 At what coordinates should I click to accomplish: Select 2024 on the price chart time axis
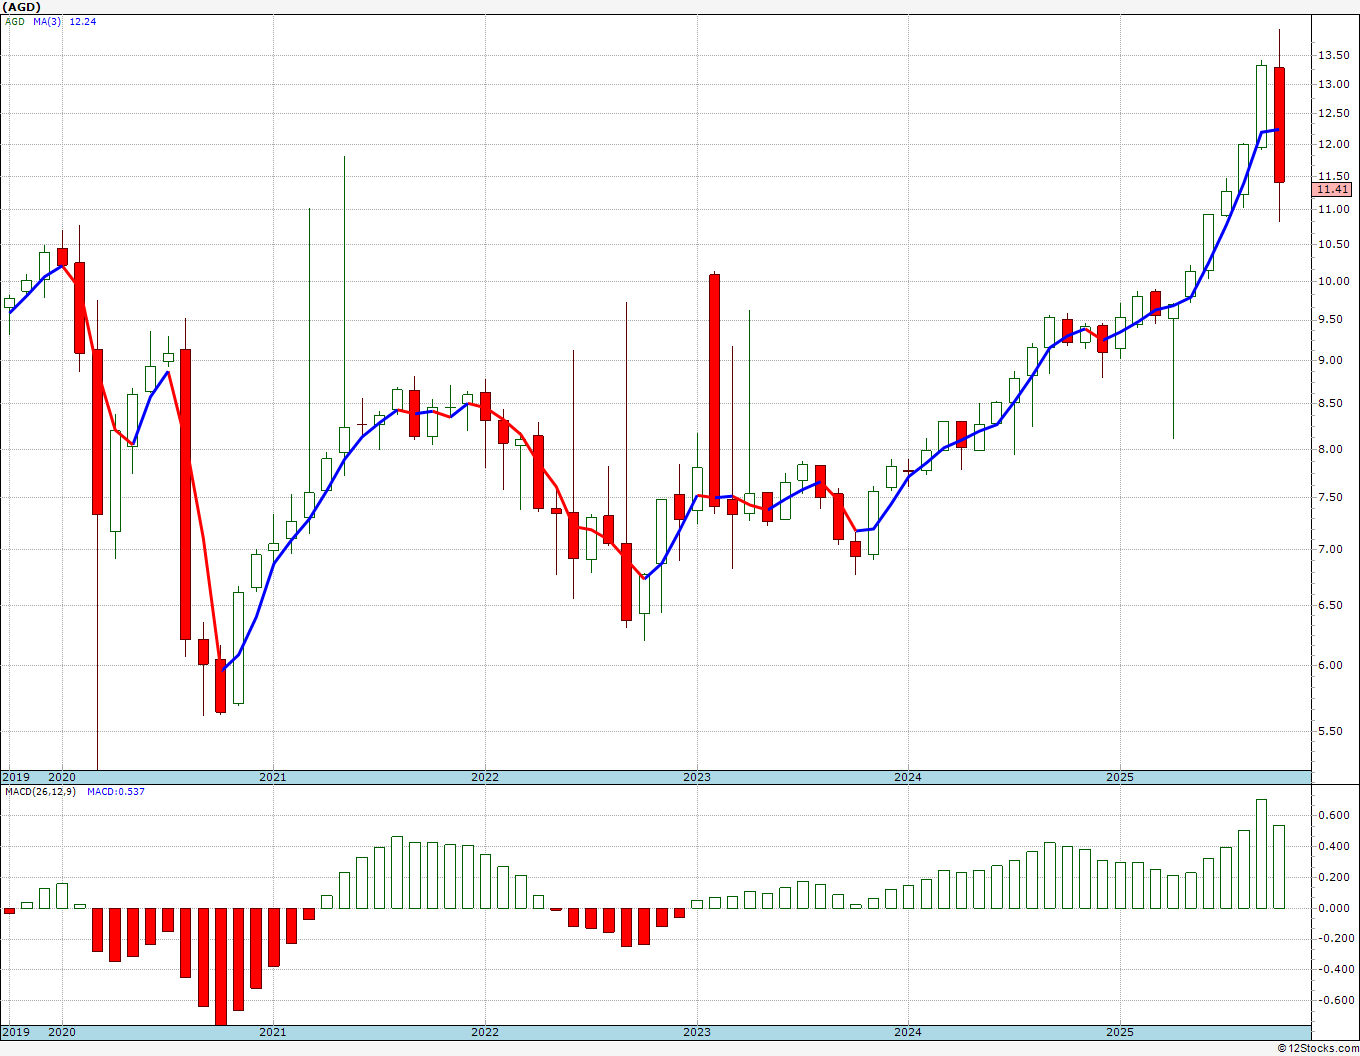pyautogui.click(x=908, y=777)
